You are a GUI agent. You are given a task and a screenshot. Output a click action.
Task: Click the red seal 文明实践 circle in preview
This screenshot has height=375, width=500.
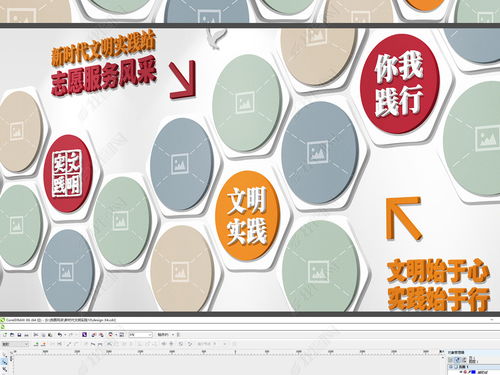click(x=68, y=173)
